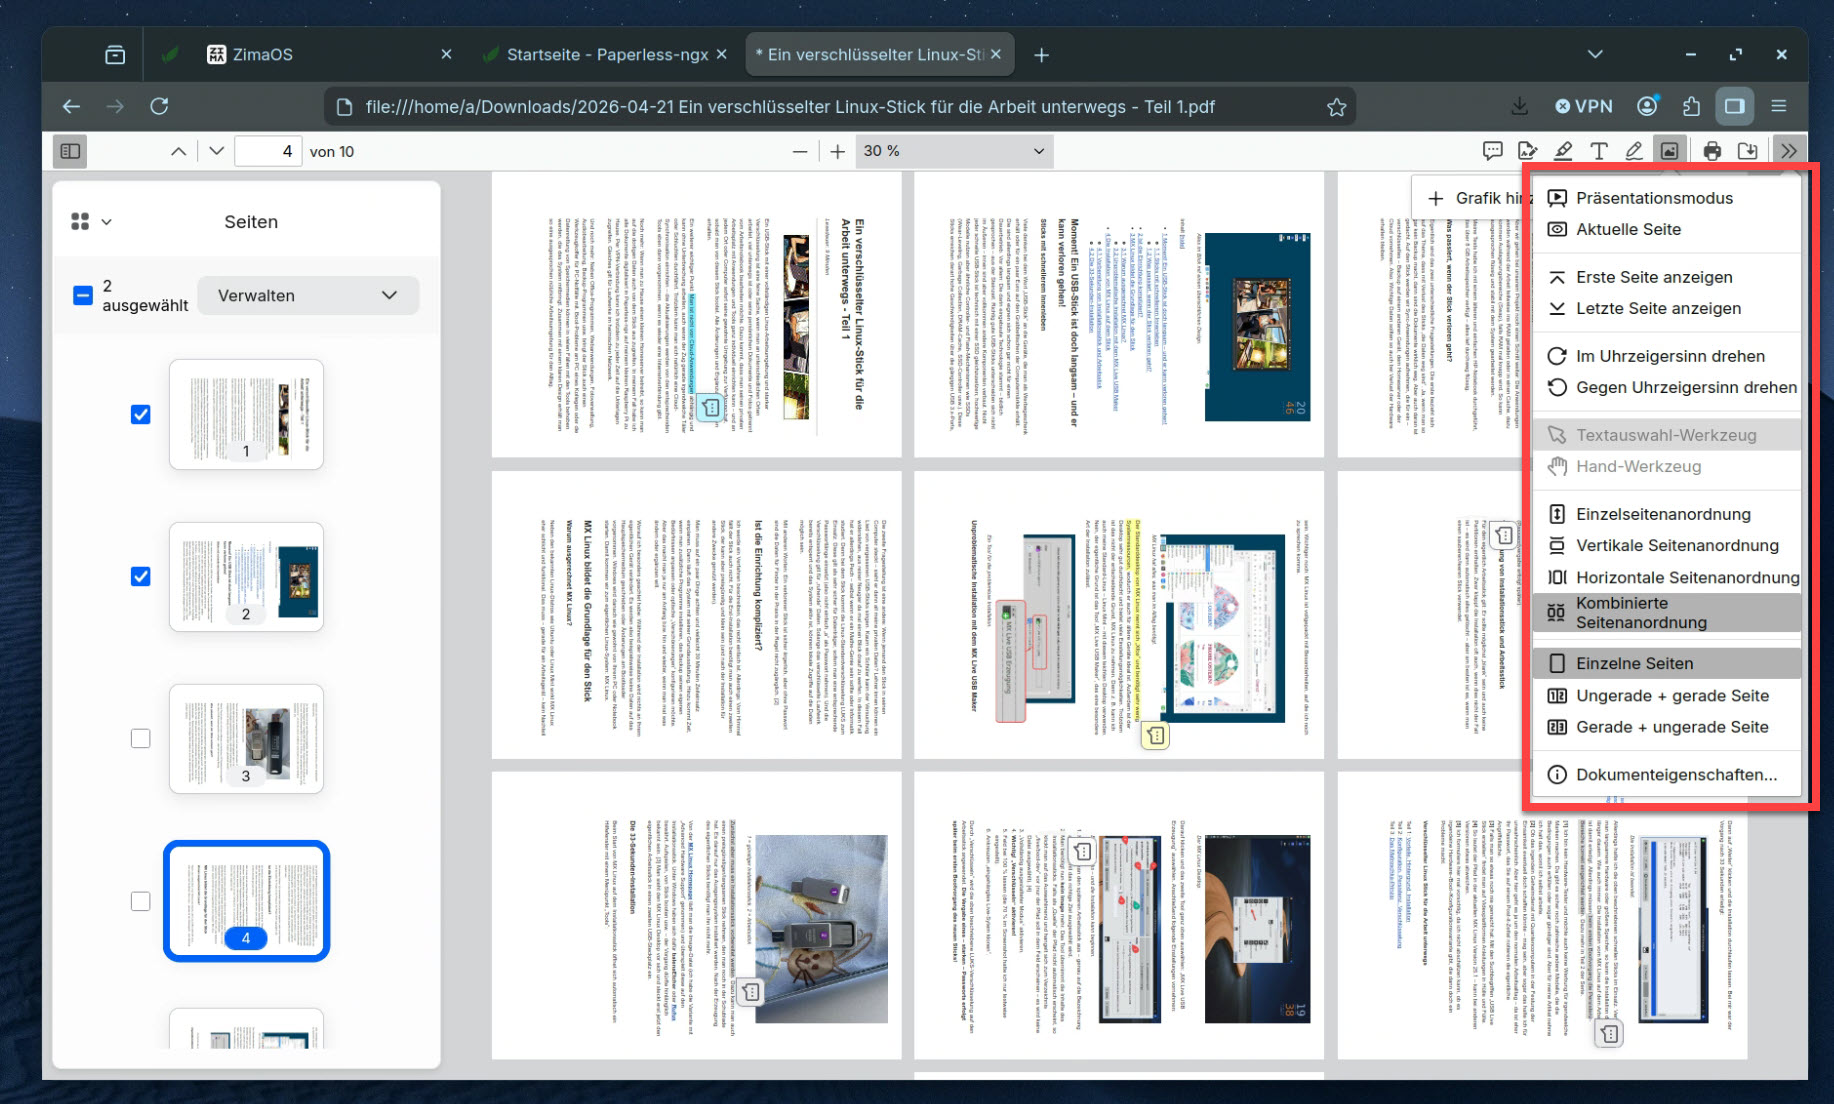Click the page number input field
Image resolution: width=1834 pixels, height=1104 pixels.
268,151
